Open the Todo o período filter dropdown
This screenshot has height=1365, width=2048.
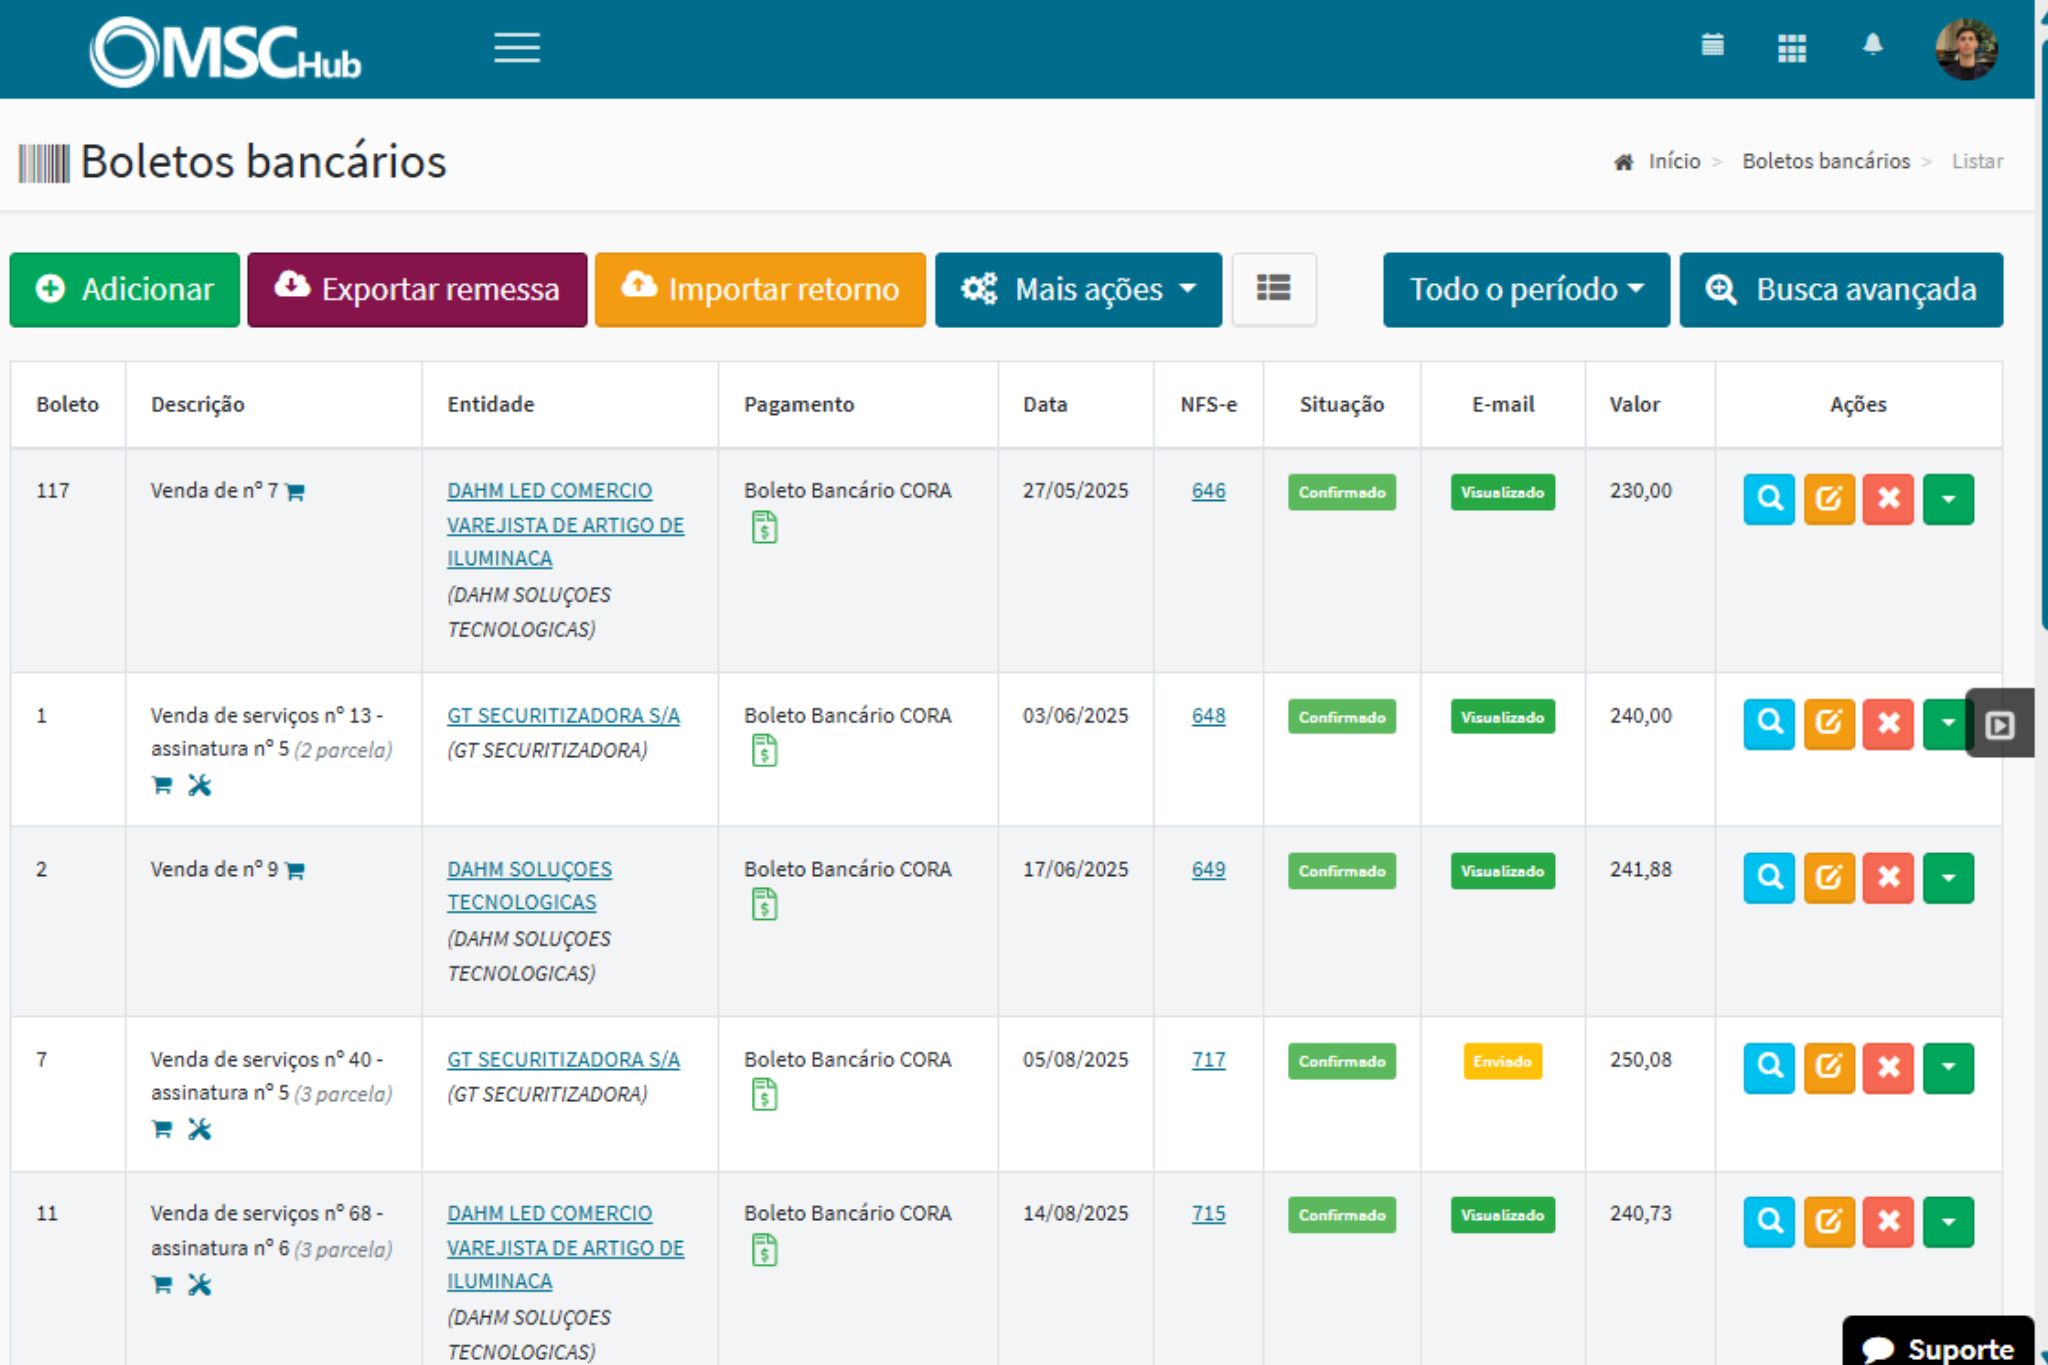click(x=1524, y=289)
